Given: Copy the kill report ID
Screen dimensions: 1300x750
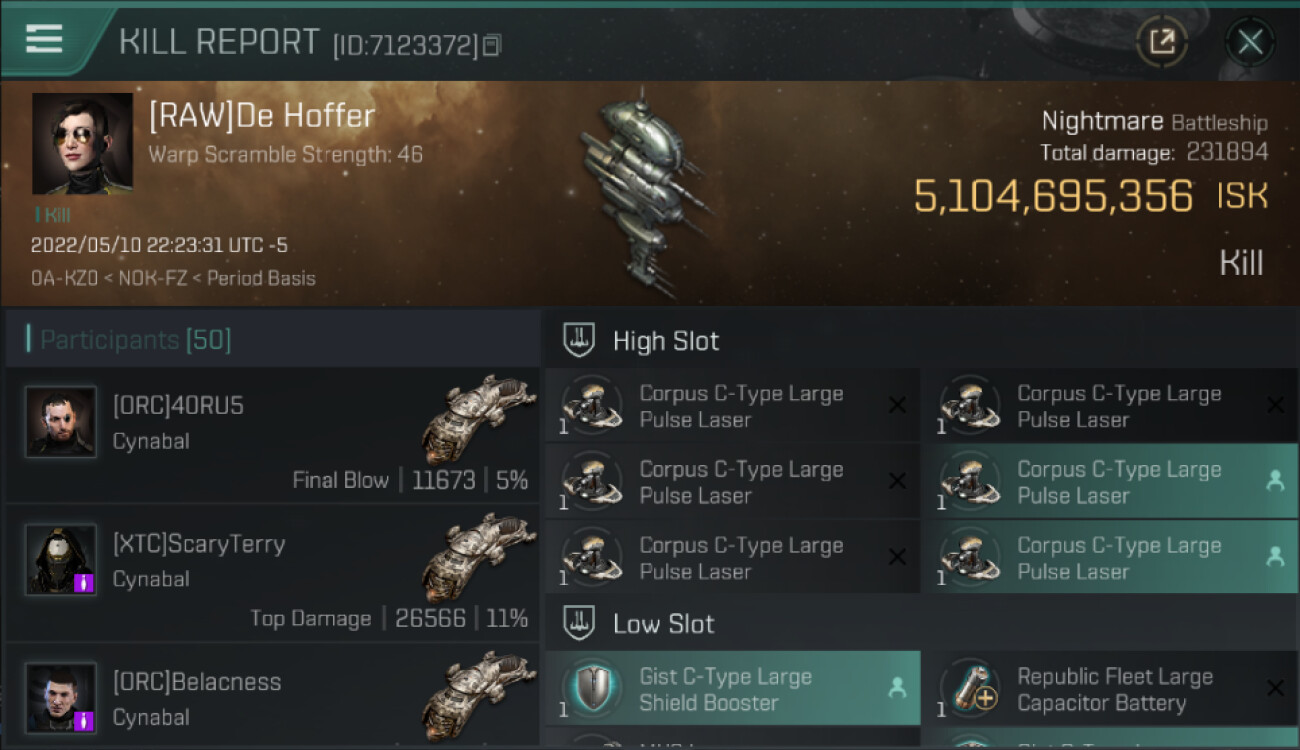Looking at the screenshot, I should point(491,46).
